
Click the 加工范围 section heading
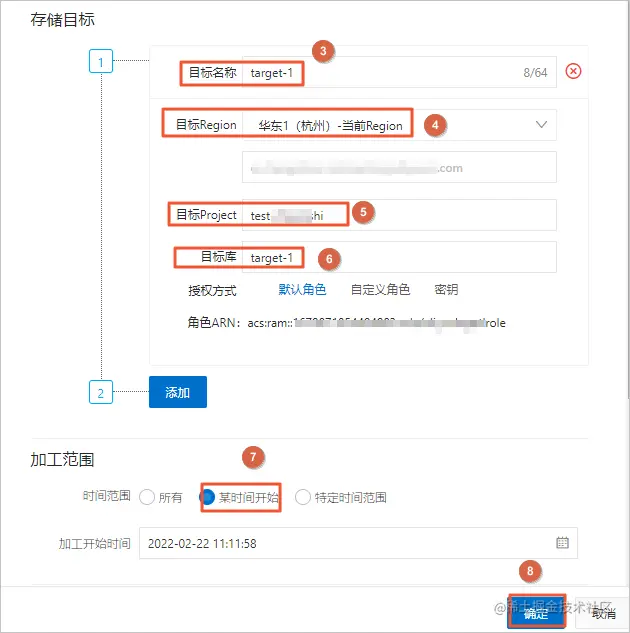63,459
